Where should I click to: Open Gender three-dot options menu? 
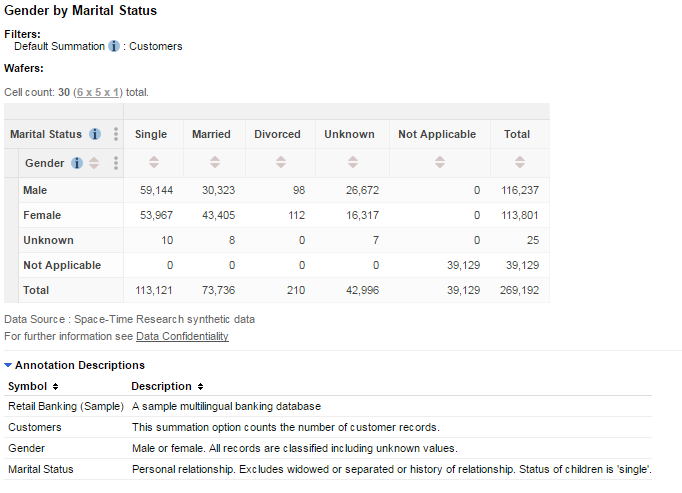click(x=116, y=163)
